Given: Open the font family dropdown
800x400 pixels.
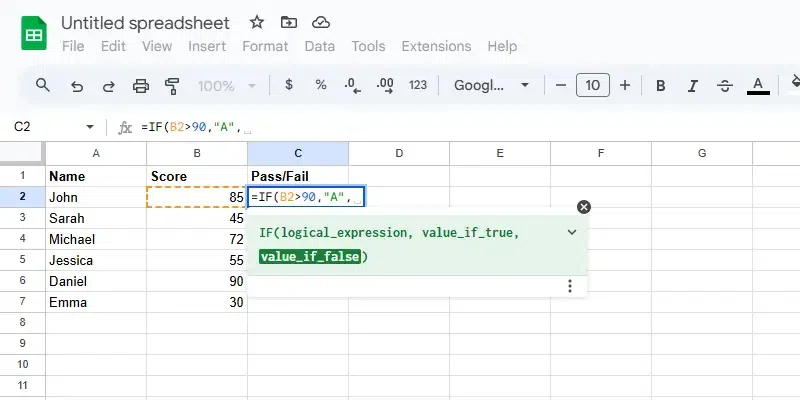Looking at the screenshot, I should point(492,86).
